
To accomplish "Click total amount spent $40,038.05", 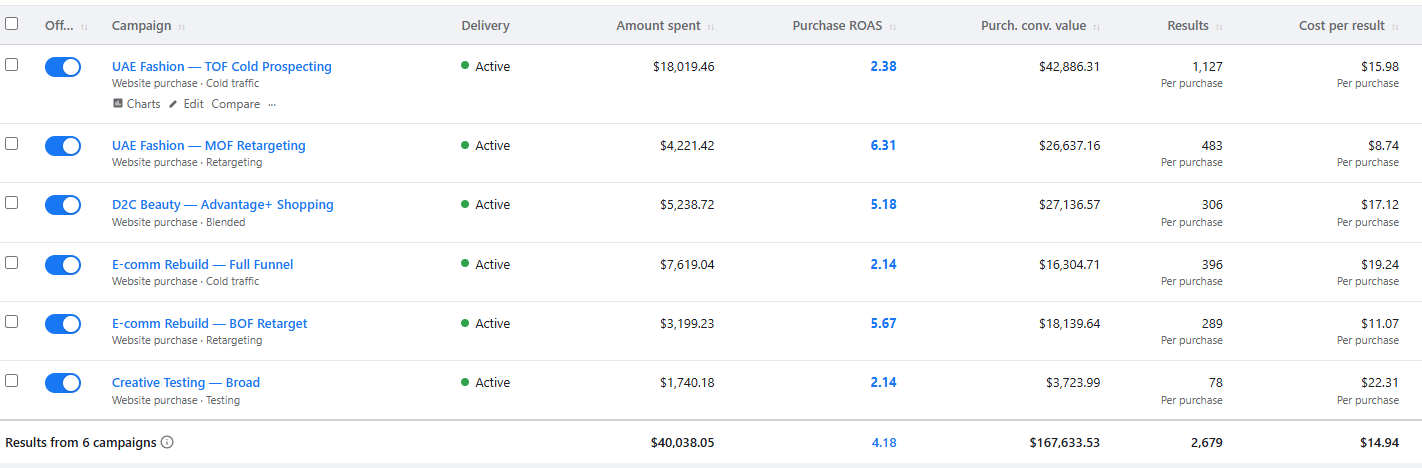I will (x=683, y=442).
